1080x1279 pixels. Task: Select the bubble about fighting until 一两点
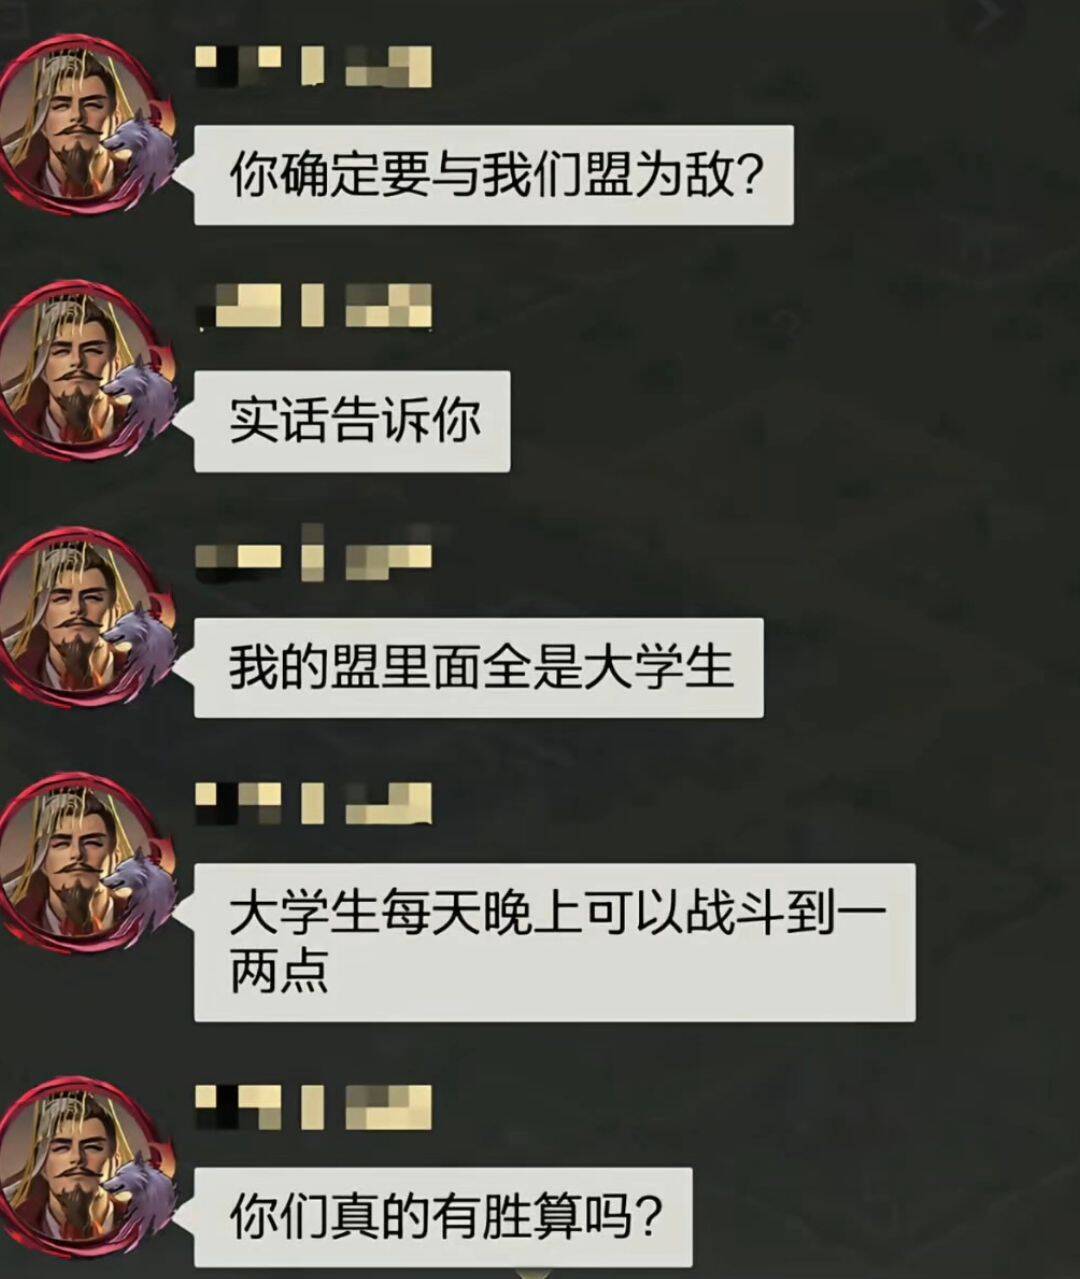[554, 942]
